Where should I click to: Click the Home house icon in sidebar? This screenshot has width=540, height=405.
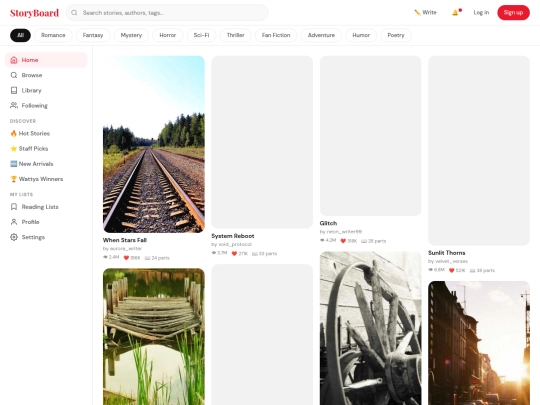tap(14, 60)
